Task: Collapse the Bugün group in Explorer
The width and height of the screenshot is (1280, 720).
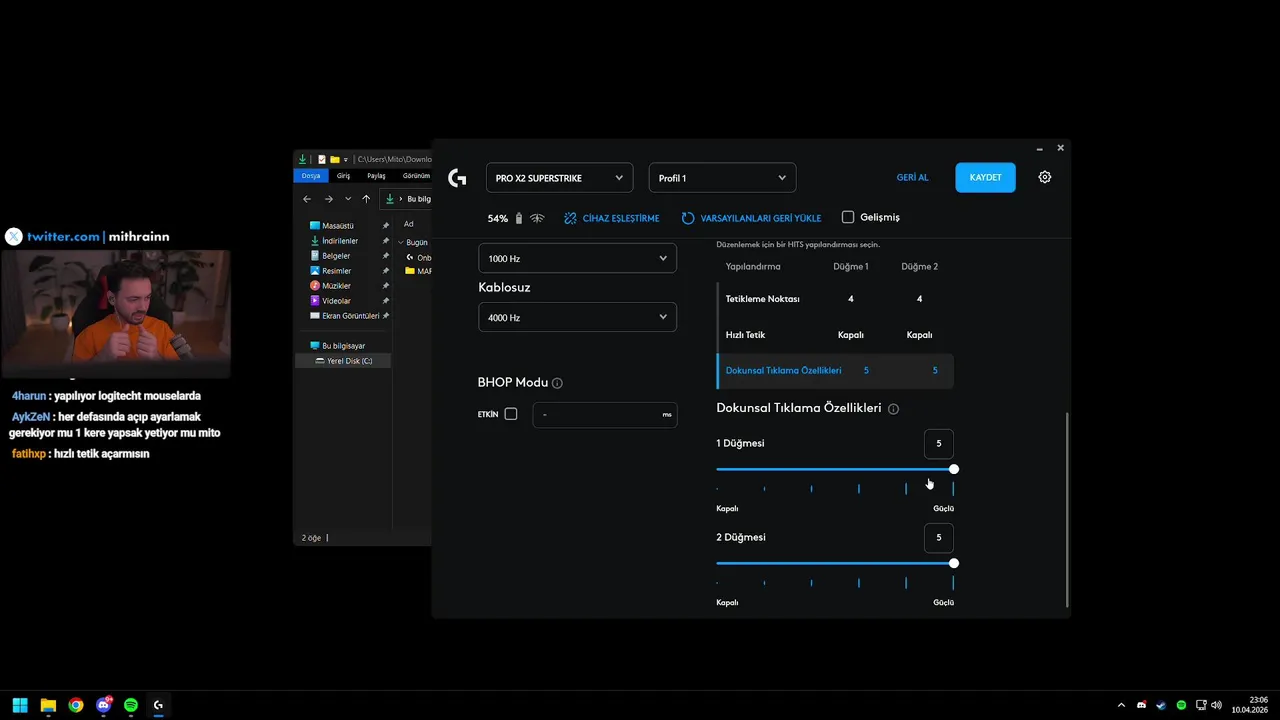Action: coord(401,242)
